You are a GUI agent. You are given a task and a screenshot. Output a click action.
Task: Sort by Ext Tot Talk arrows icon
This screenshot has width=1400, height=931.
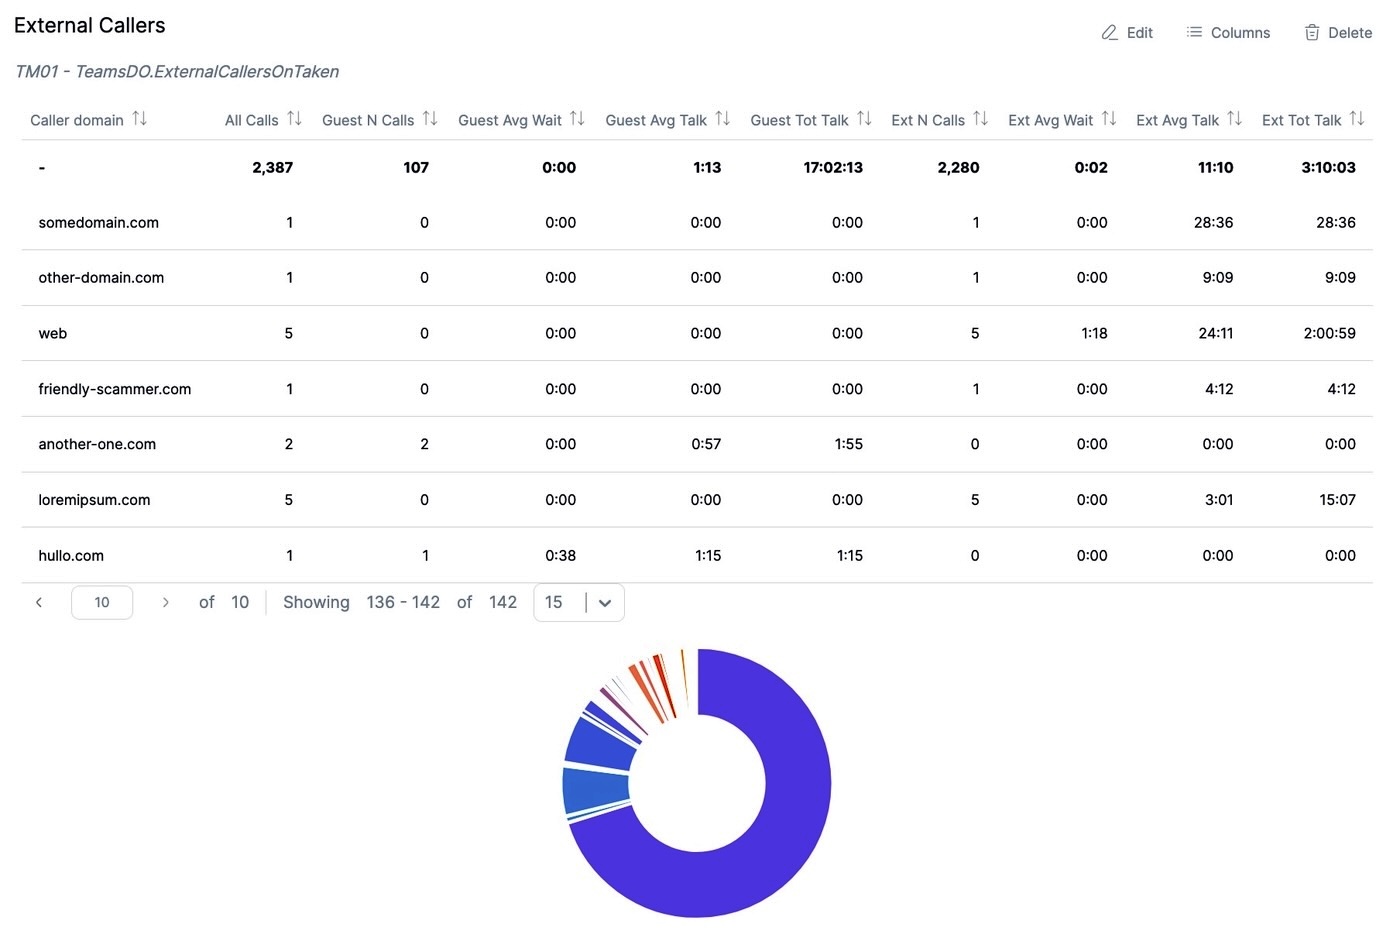(x=1356, y=119)
